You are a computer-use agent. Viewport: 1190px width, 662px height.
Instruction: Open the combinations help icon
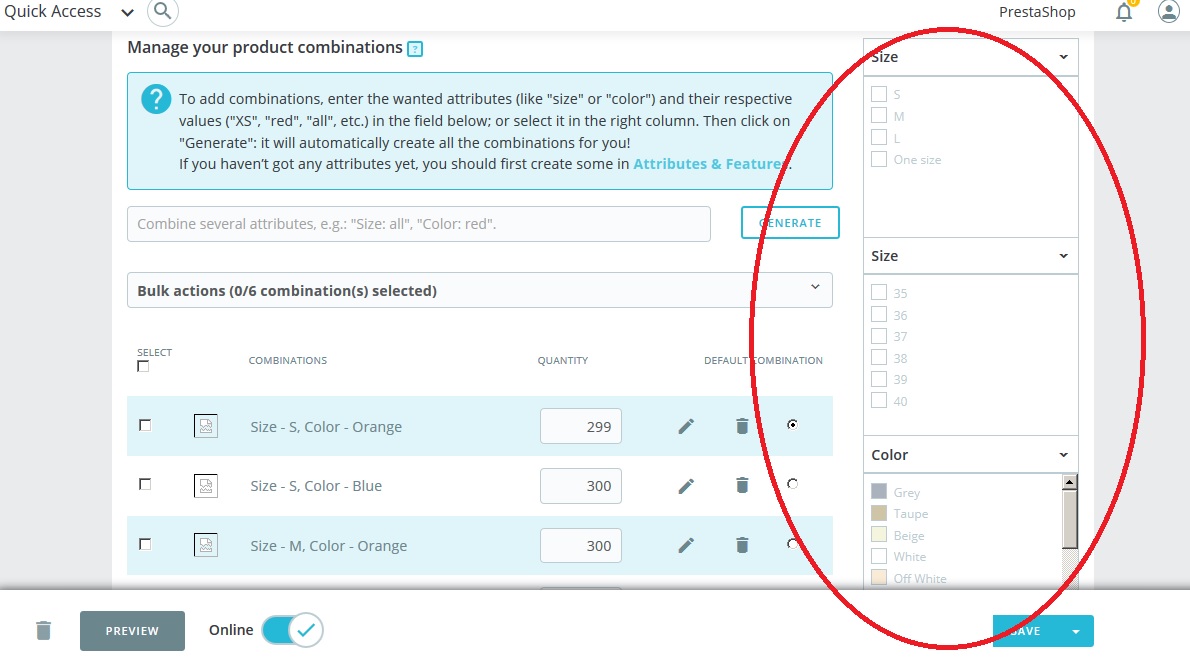[x=415, y=49]
